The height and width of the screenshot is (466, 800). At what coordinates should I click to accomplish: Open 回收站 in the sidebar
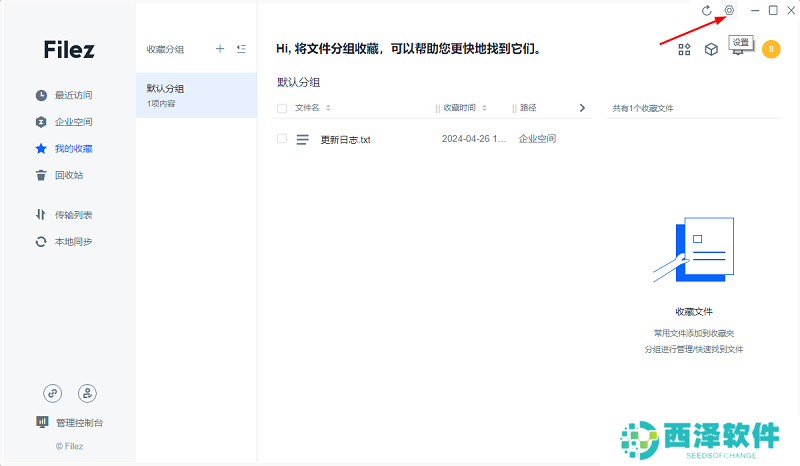click(x=69, y=175)
